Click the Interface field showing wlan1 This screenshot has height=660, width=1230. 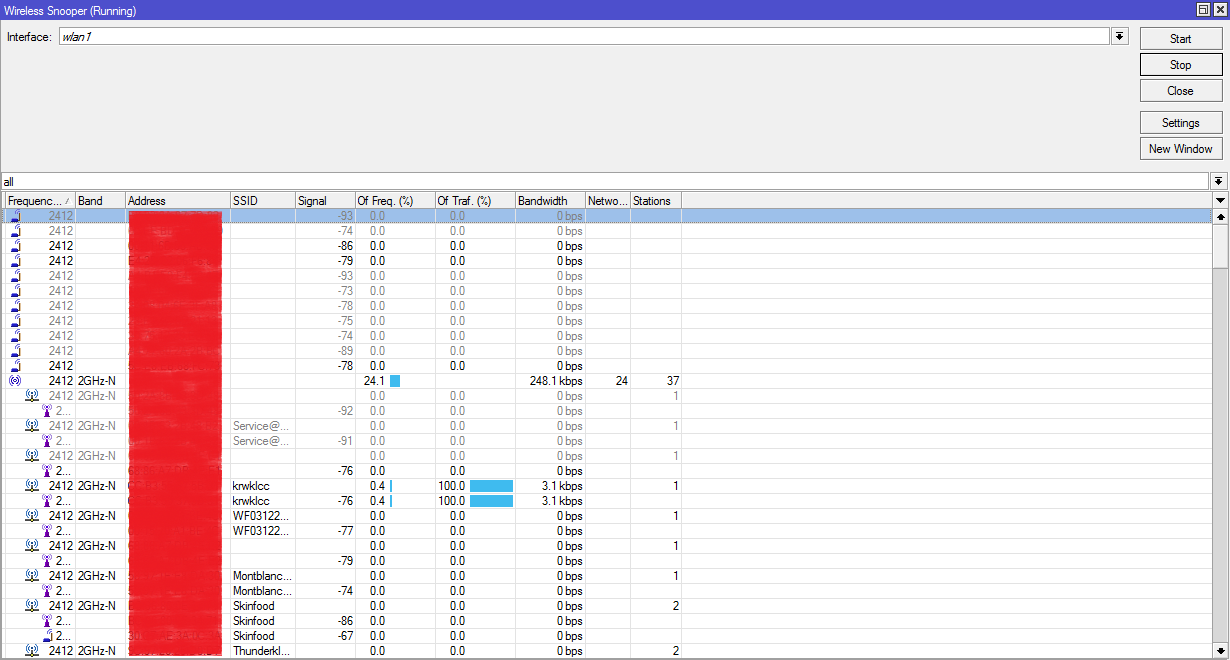(582, 36)
